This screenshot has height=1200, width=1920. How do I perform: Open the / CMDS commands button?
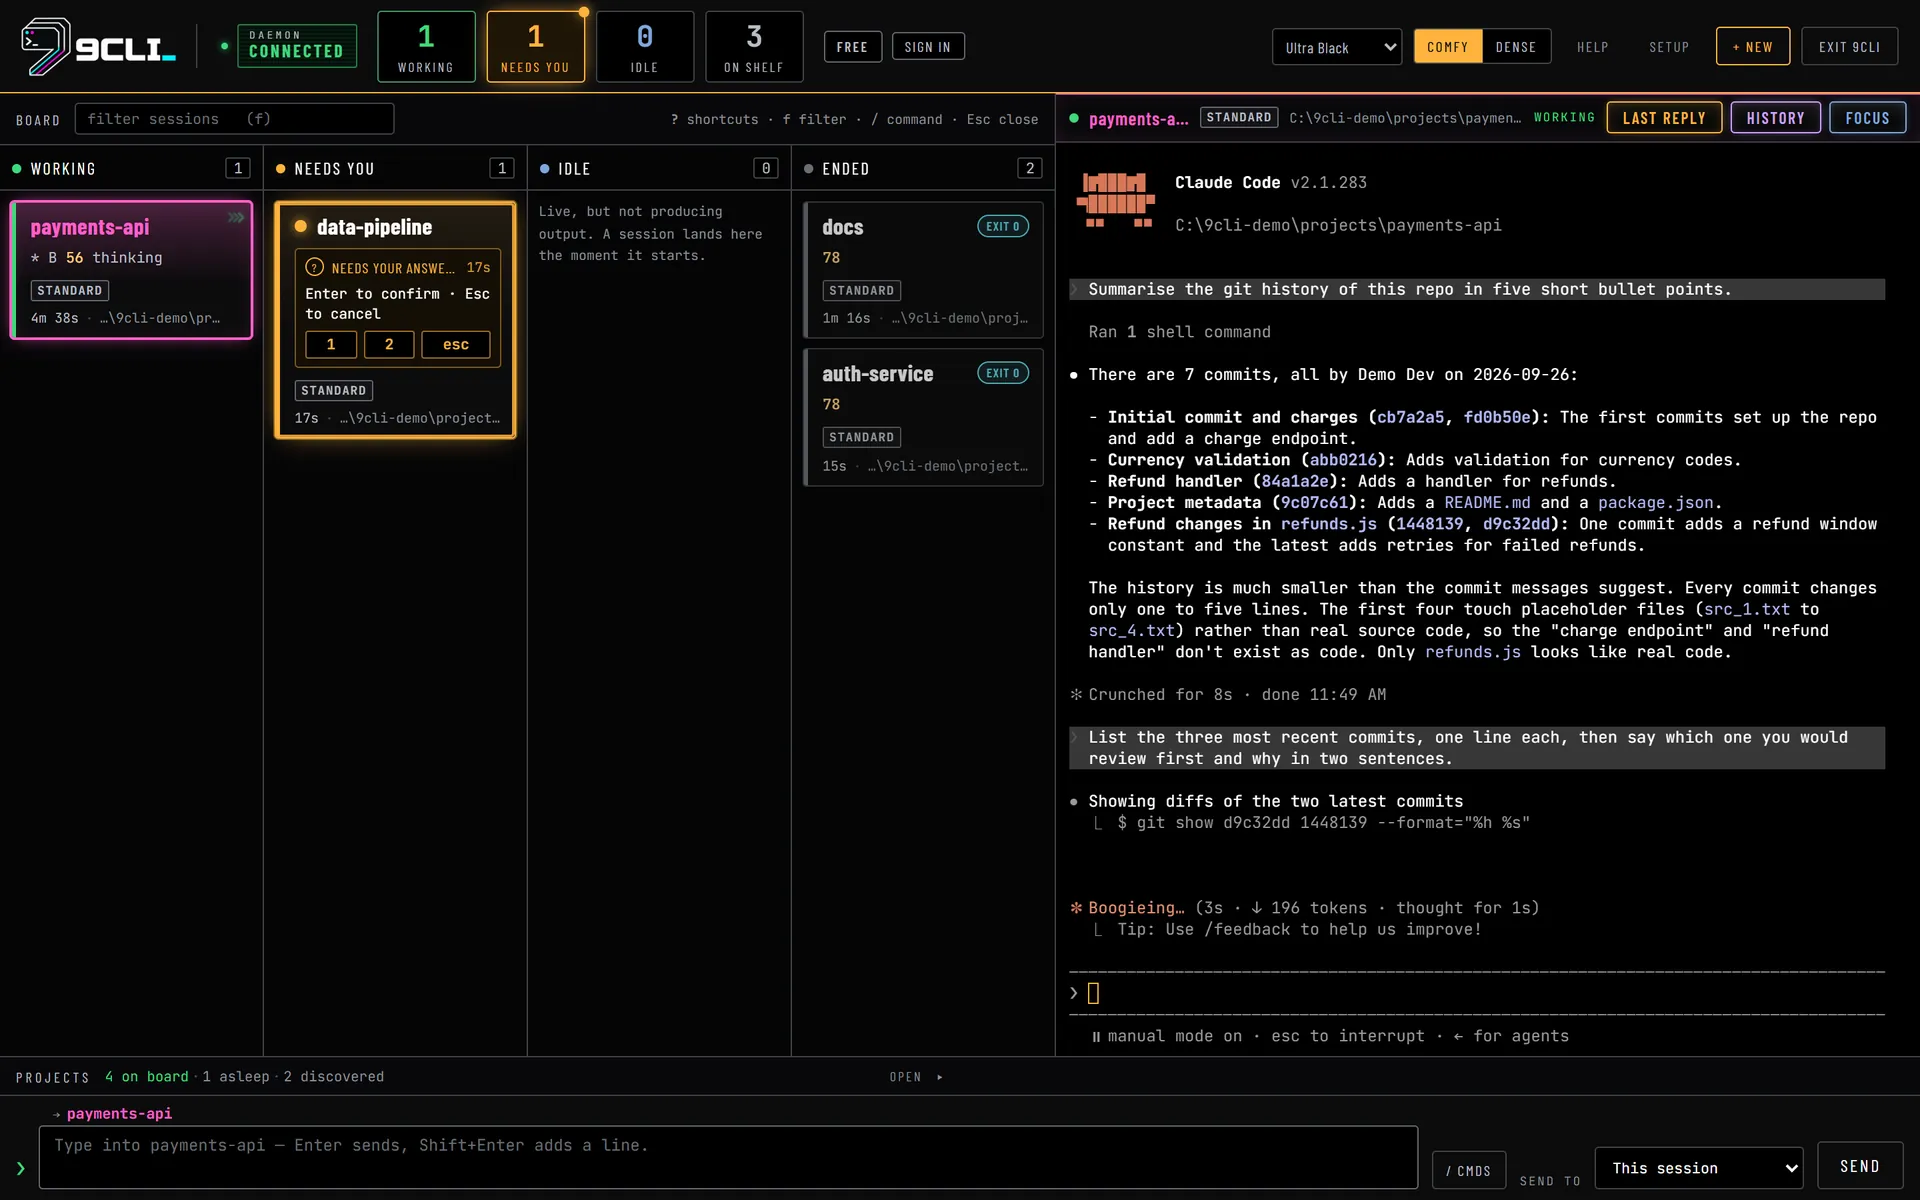click(x=1468, y=1170)
